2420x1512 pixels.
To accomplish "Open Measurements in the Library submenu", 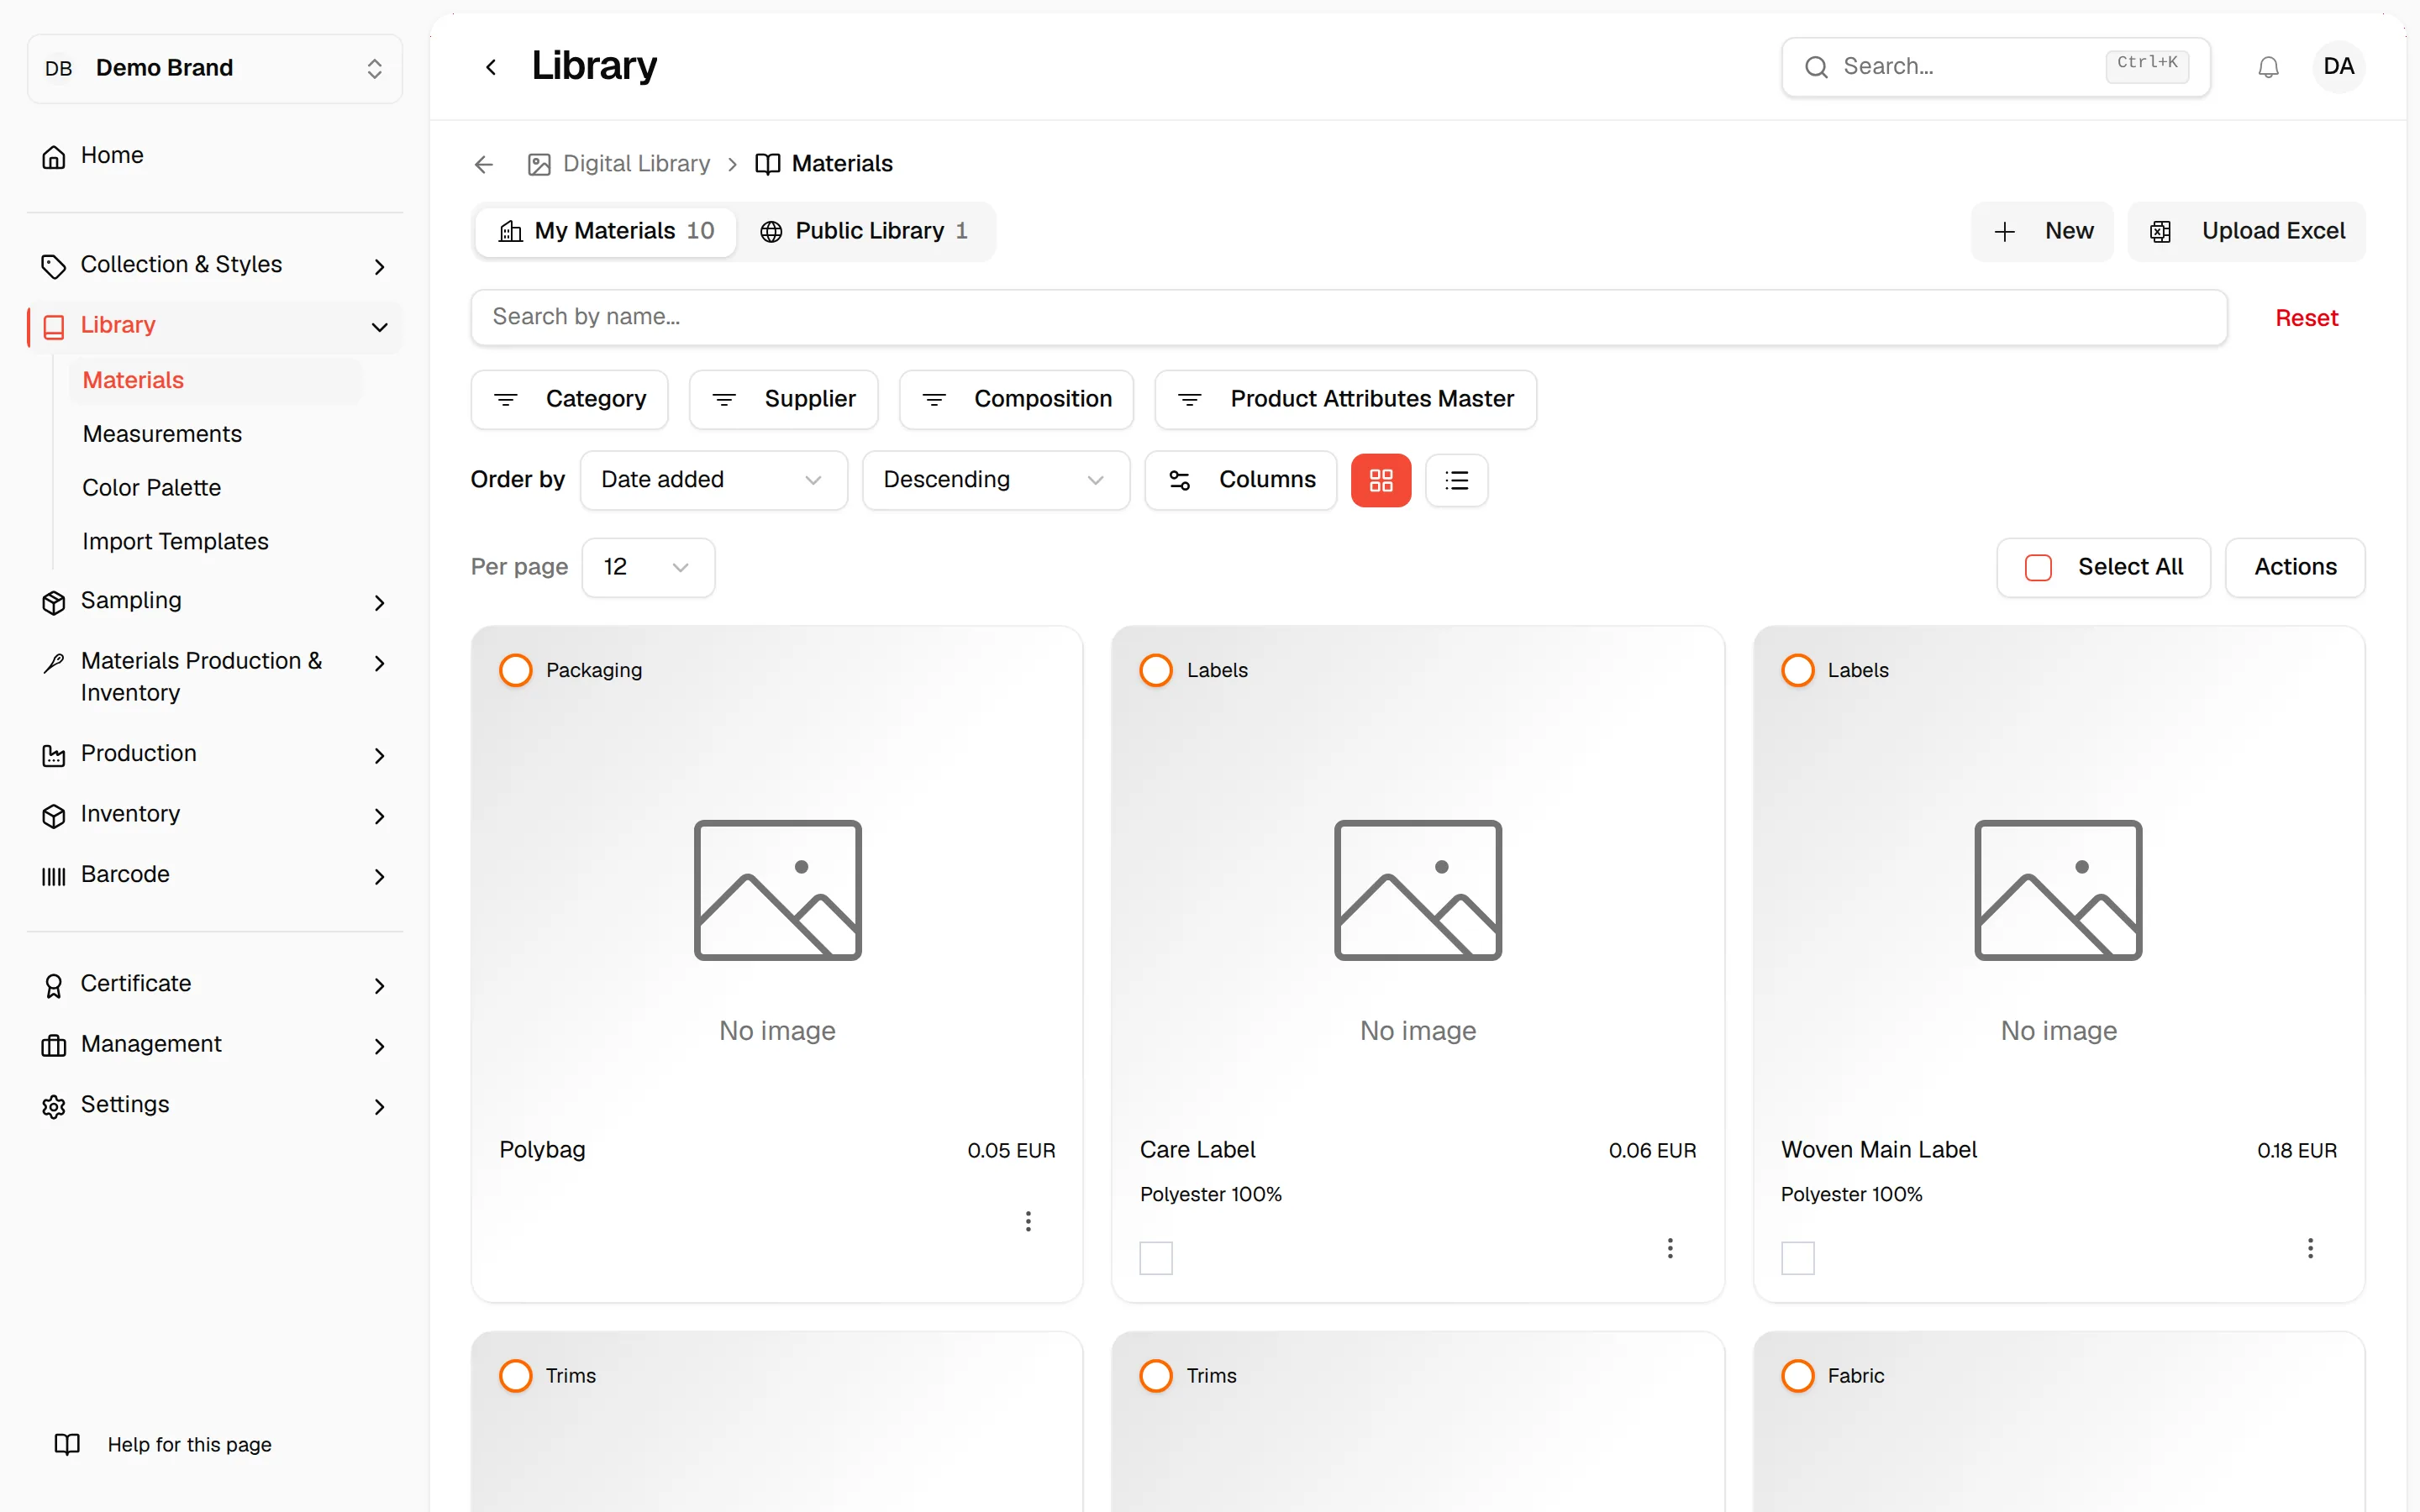I will (162, 434).
